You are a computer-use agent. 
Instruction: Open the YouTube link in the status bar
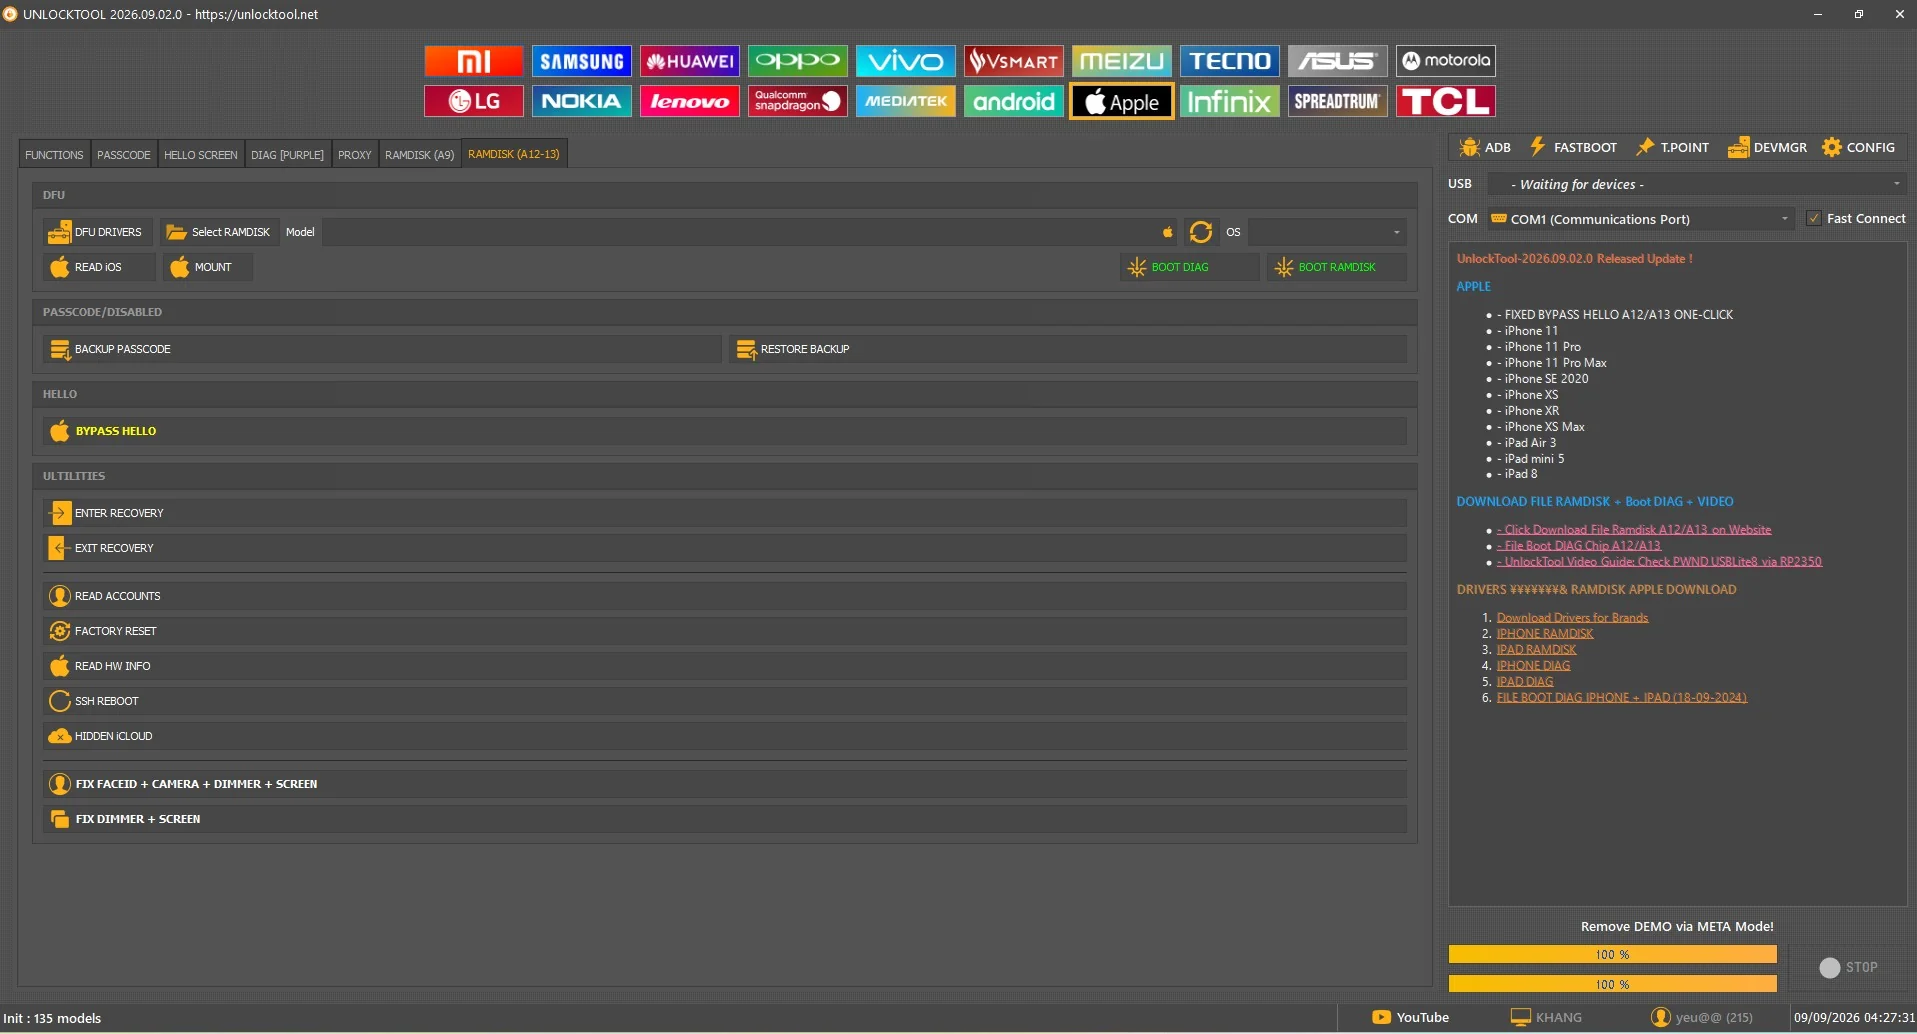point(1410,1017)
